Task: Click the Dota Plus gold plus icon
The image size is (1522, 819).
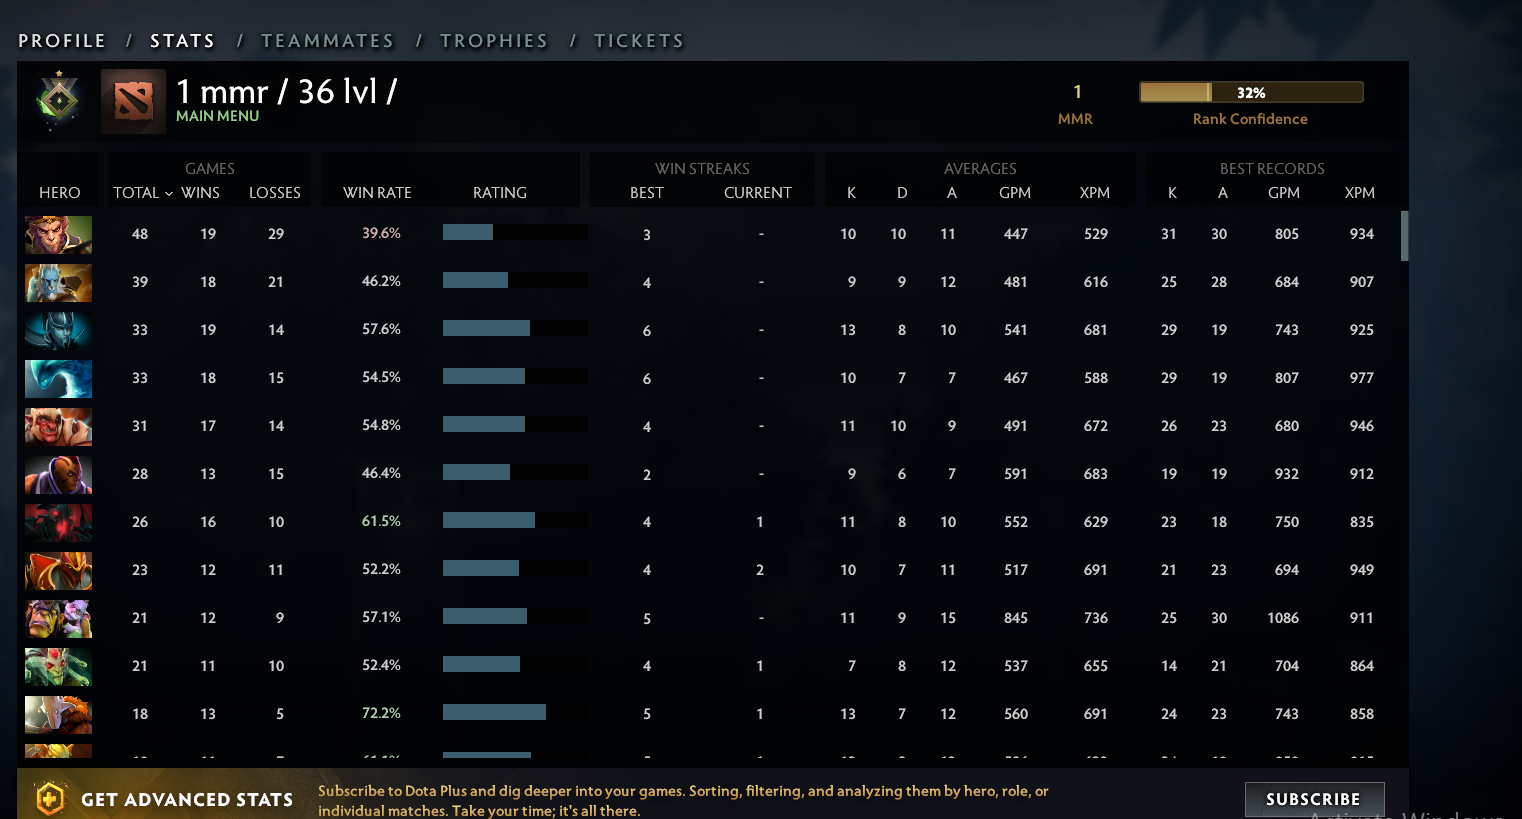Action: coord(49,798)
